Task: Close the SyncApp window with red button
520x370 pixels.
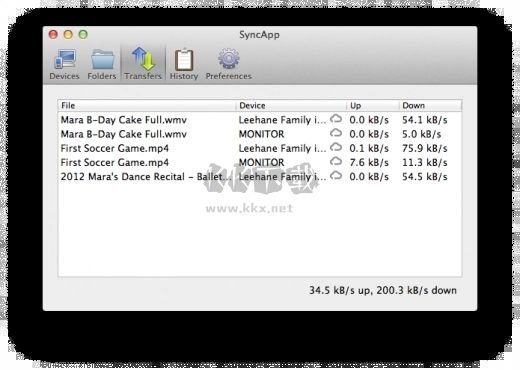Action: click(x=53, y=34)
